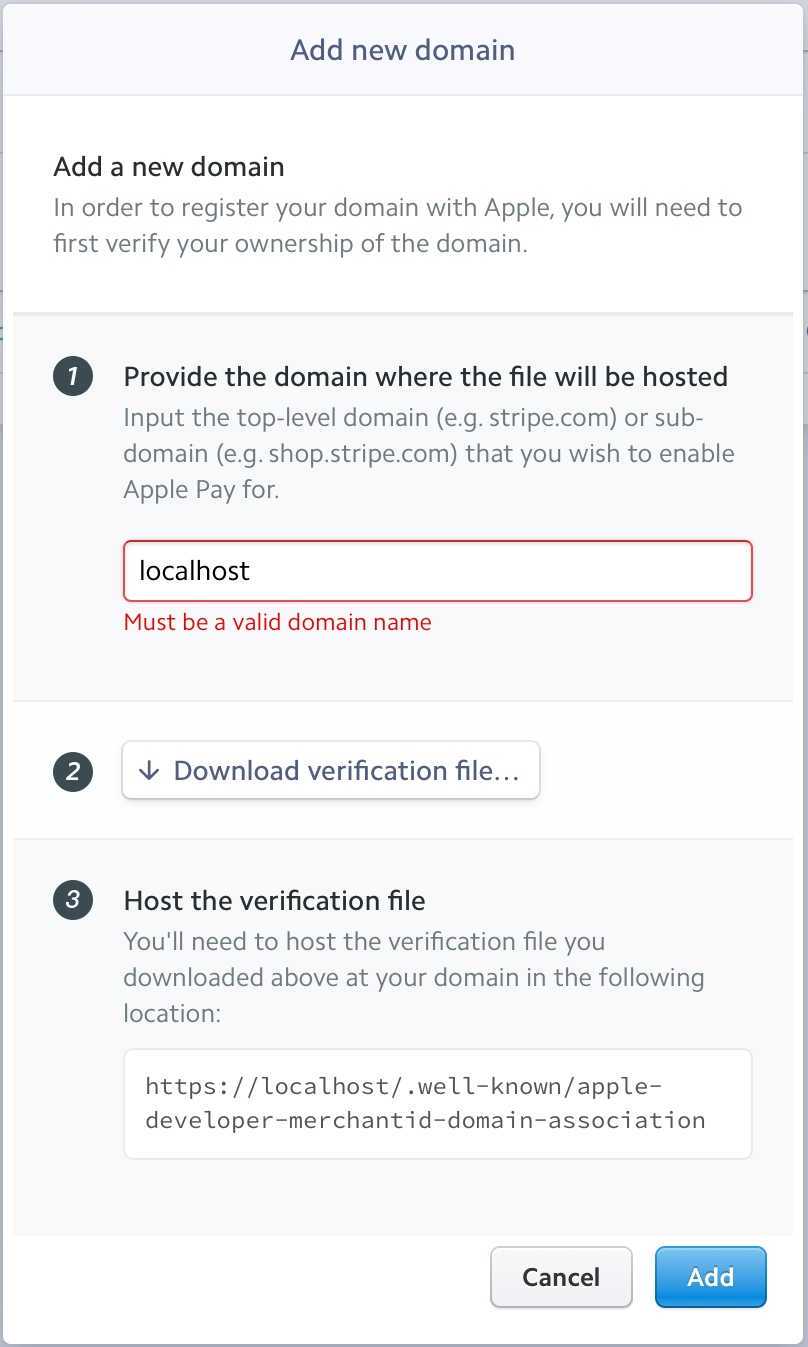
Task: Click the Apple ownership verification description
Action: tap(397, 225)
